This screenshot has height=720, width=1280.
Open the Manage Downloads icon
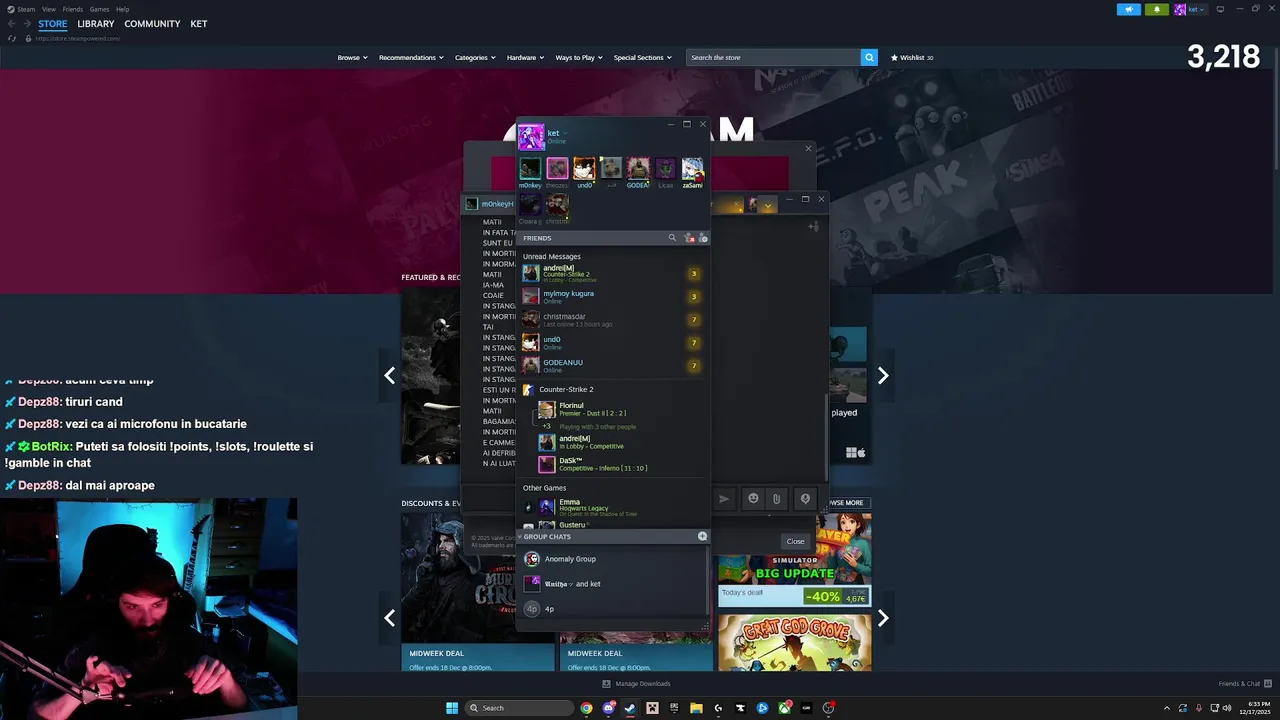[606, 684]
